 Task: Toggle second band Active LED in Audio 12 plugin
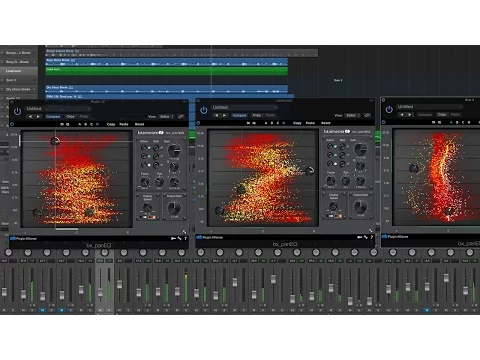(149, 156)
